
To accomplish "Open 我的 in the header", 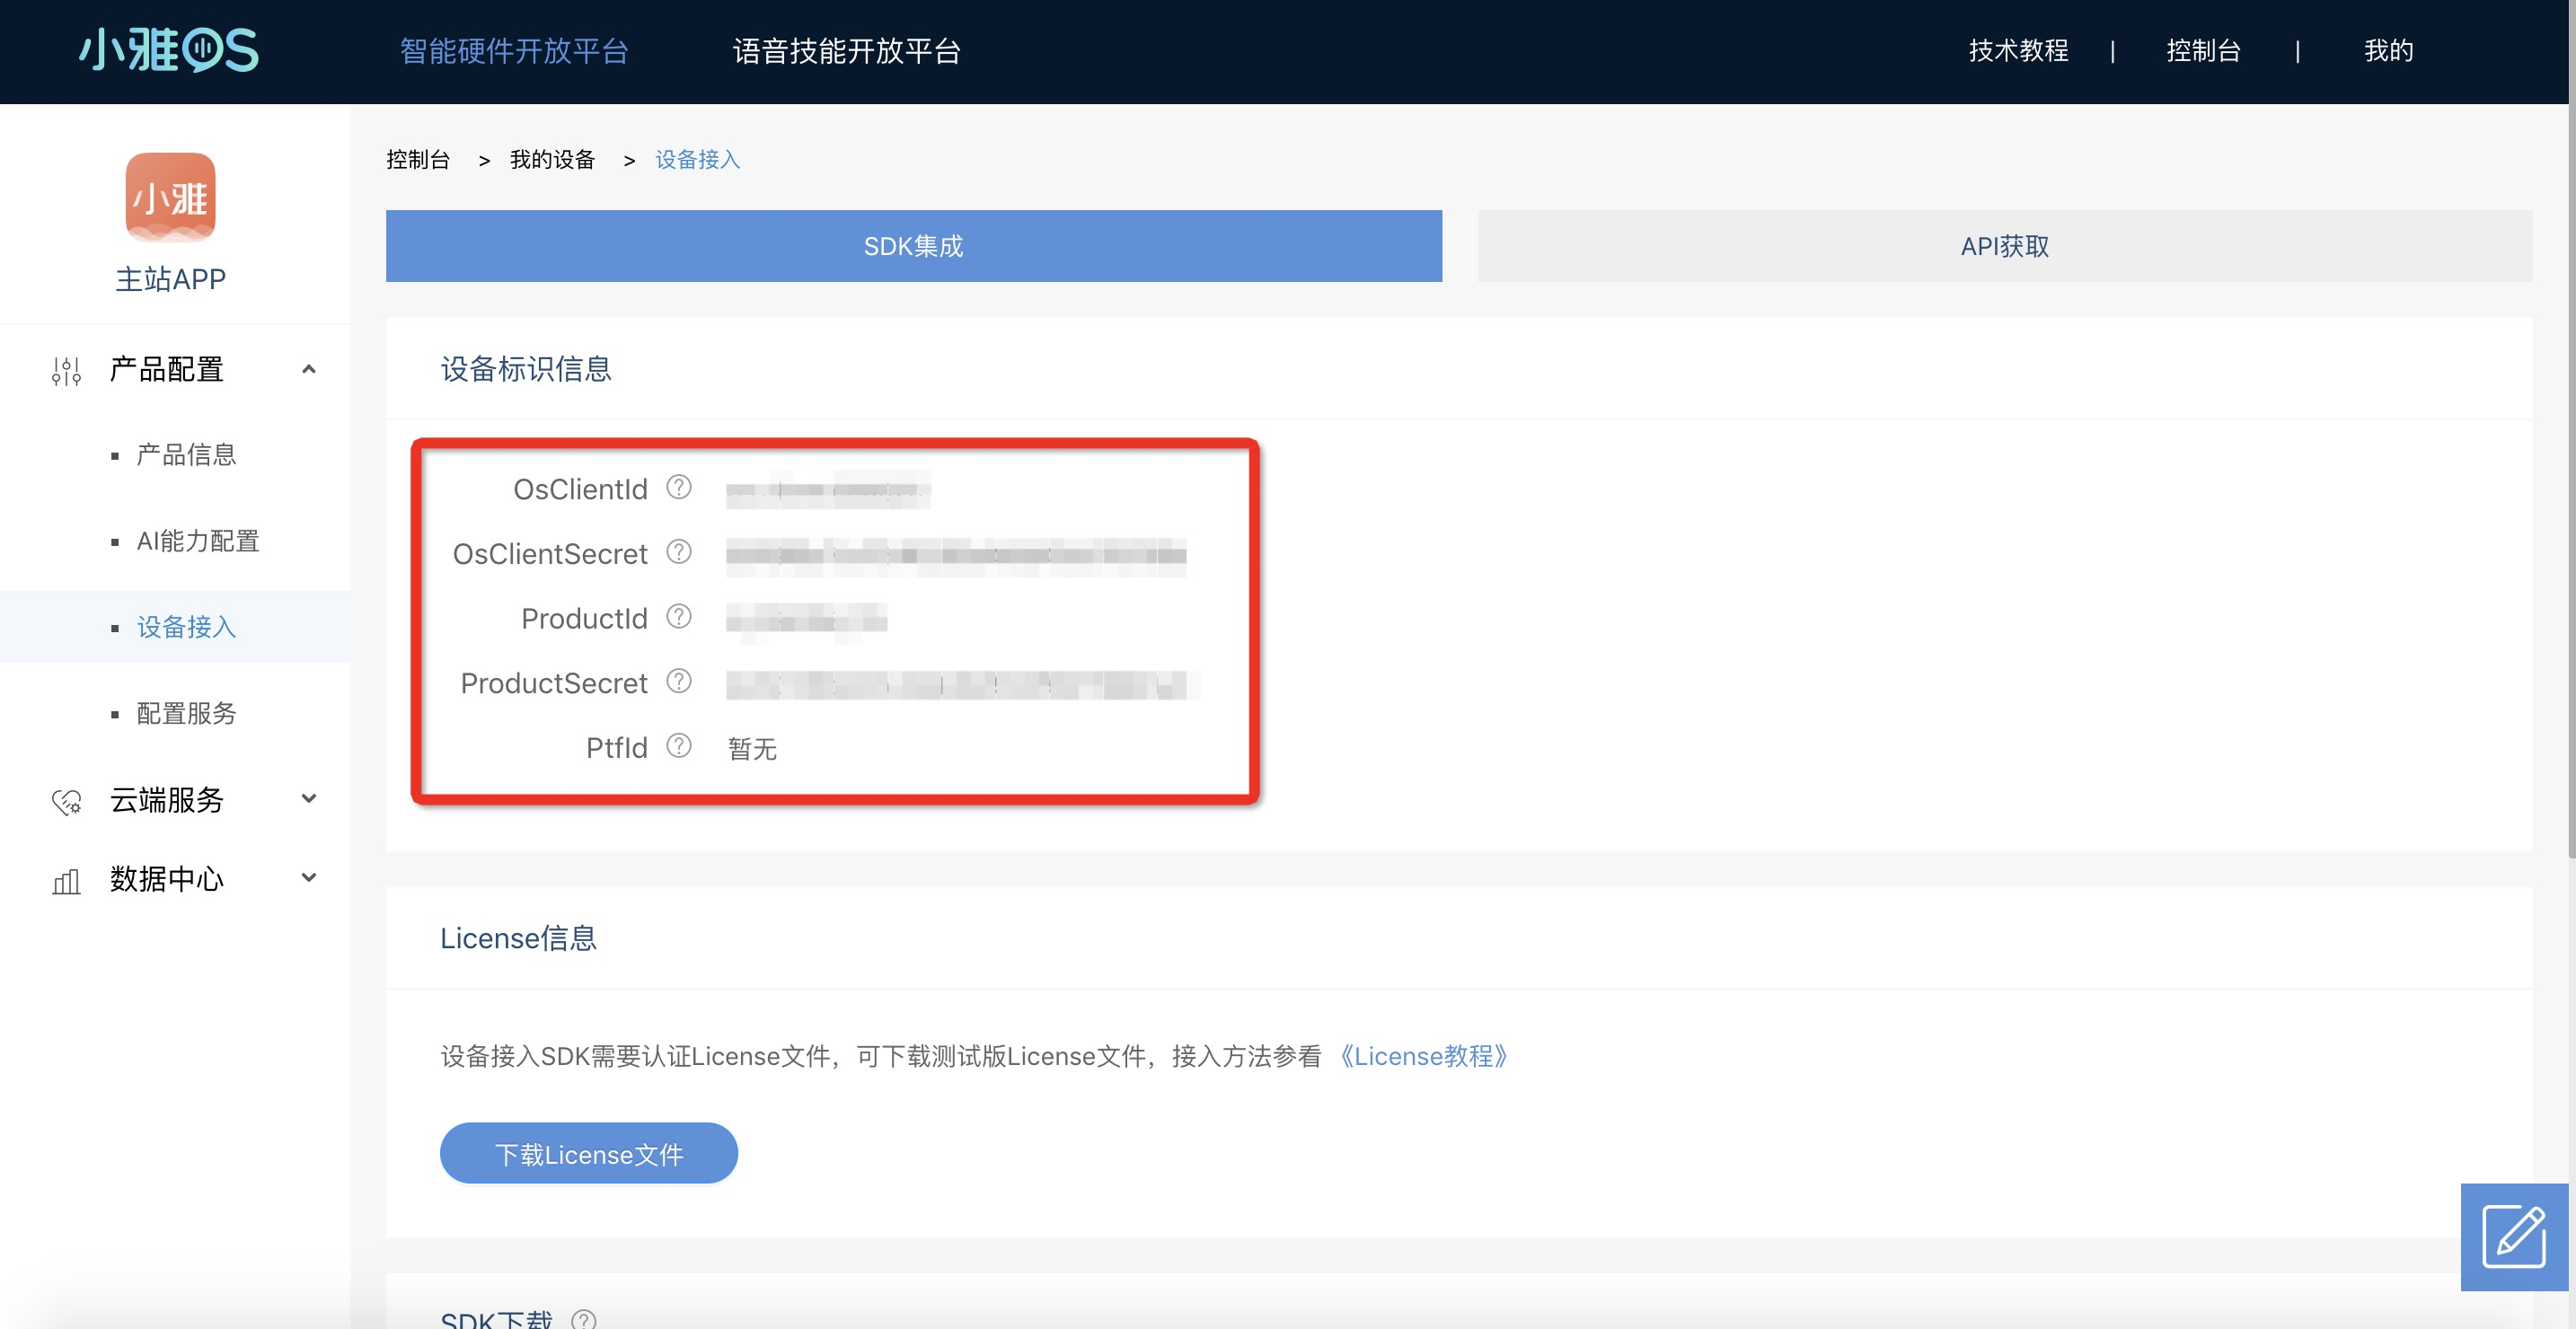I will pyautogui.click(x=2388, y=51).
